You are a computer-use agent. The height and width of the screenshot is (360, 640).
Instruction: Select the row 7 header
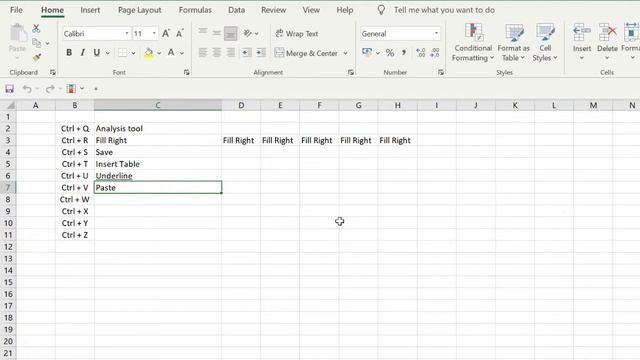click(x=8, y=188)
